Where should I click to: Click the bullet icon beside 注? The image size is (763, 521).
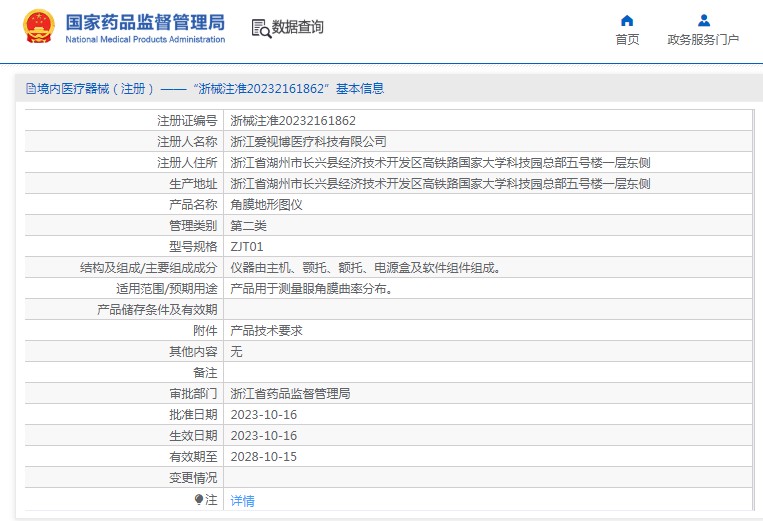tap(199, 499)
